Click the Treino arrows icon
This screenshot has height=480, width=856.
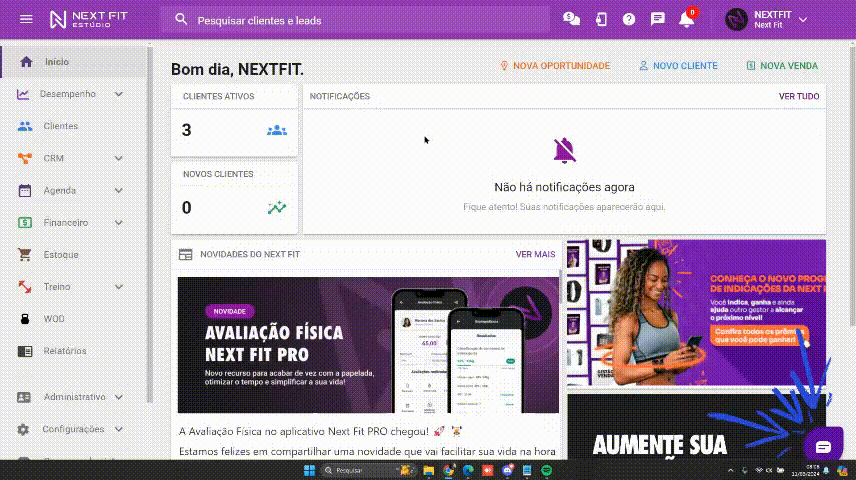(25, 287)
